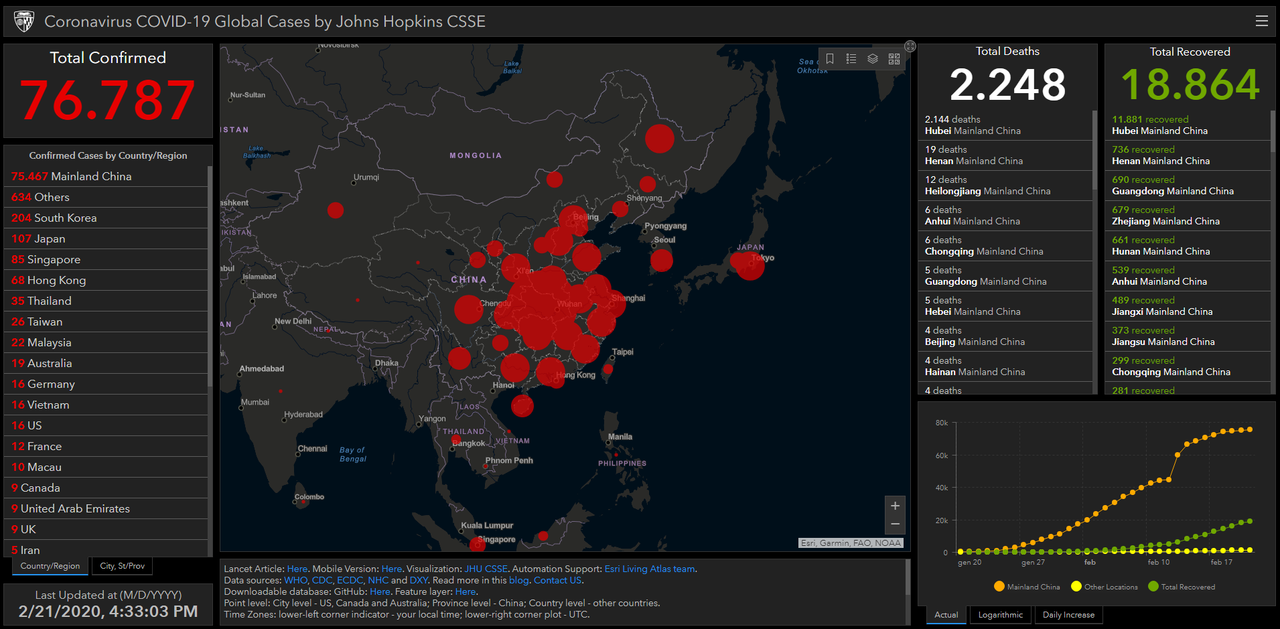Open the Mobile Version 'Here' link
Viewport: 1280px width, 629px height.
(x=392, y=569)
